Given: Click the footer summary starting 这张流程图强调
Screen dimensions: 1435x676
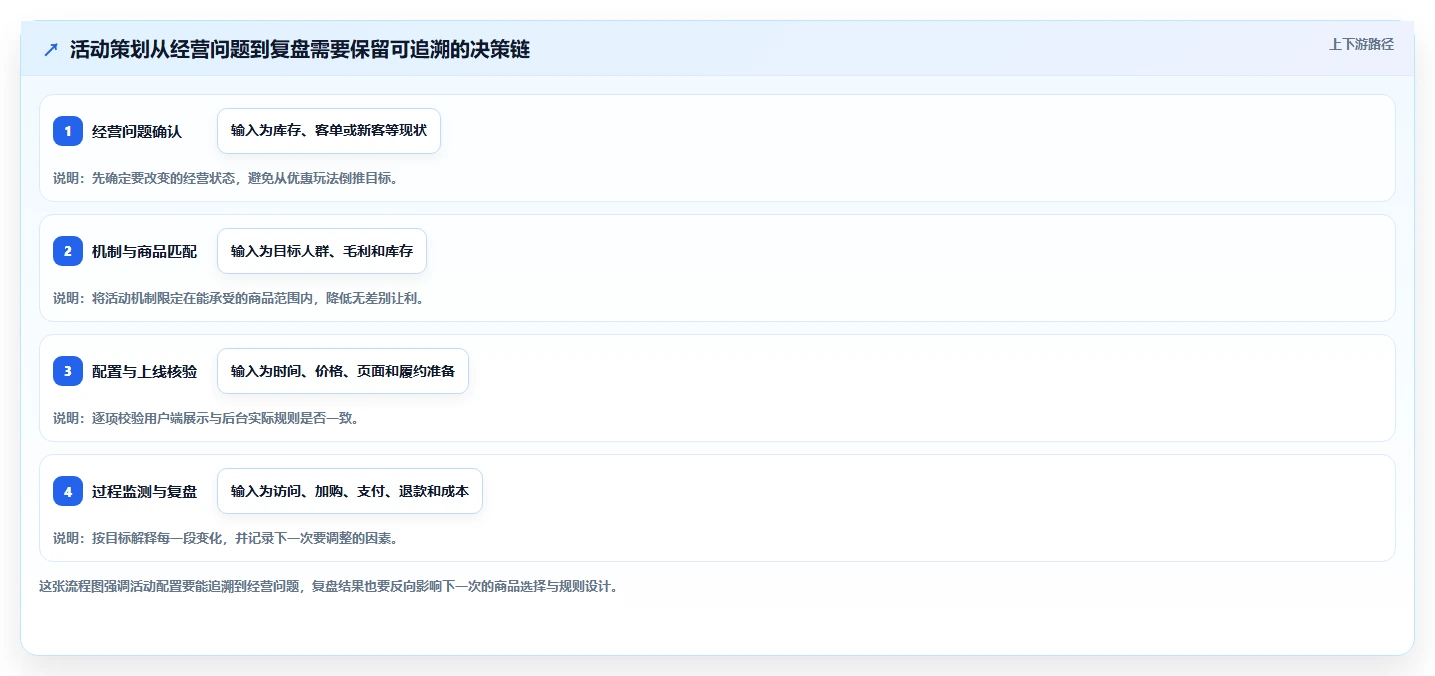Looking at the screenshot, I should pyautogui.click(x=329, y=586).
